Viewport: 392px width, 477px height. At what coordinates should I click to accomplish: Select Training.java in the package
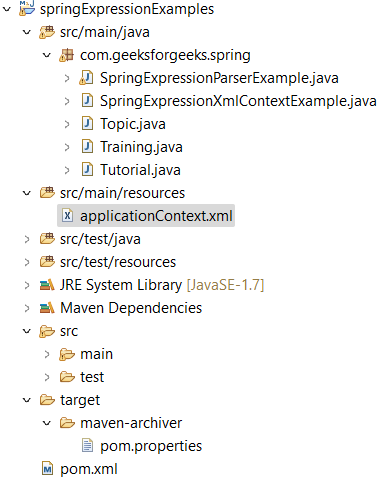[x=141, y=147]
